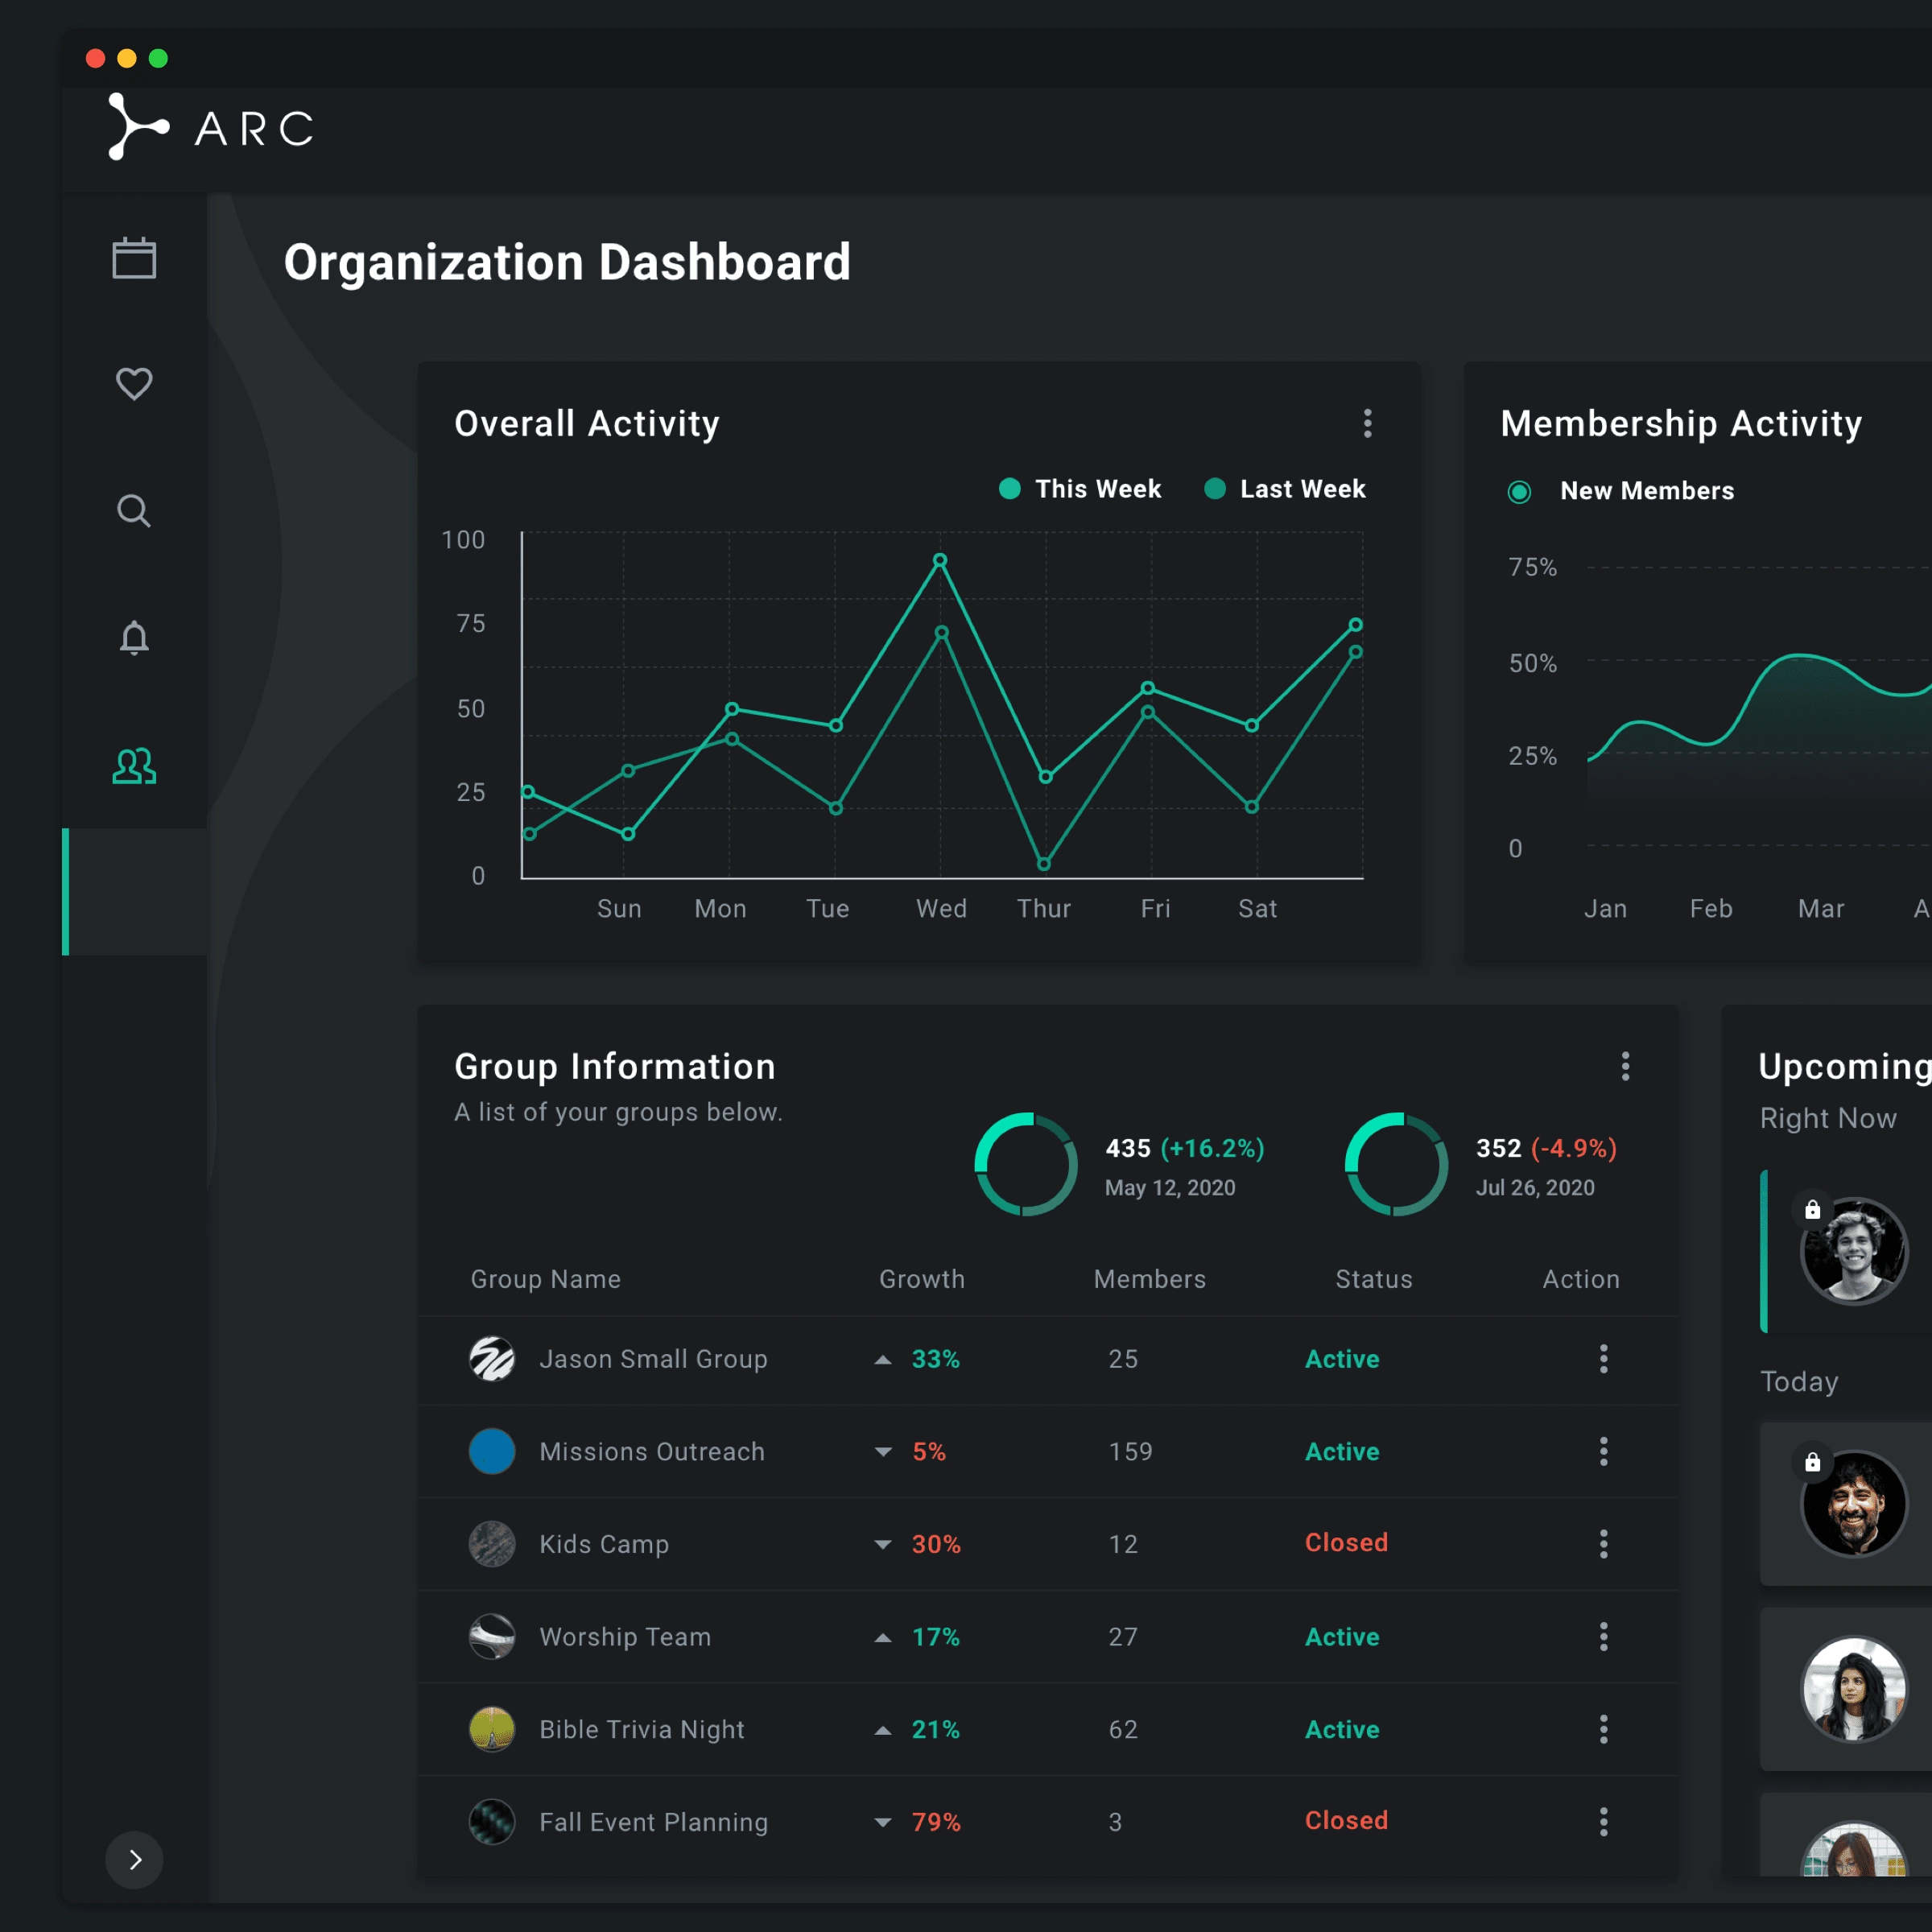The width and height of the screenshot is (1932, 1932).
Task: Expand sidebar with bottom chevron button
Action: [x=134, y=1859]
